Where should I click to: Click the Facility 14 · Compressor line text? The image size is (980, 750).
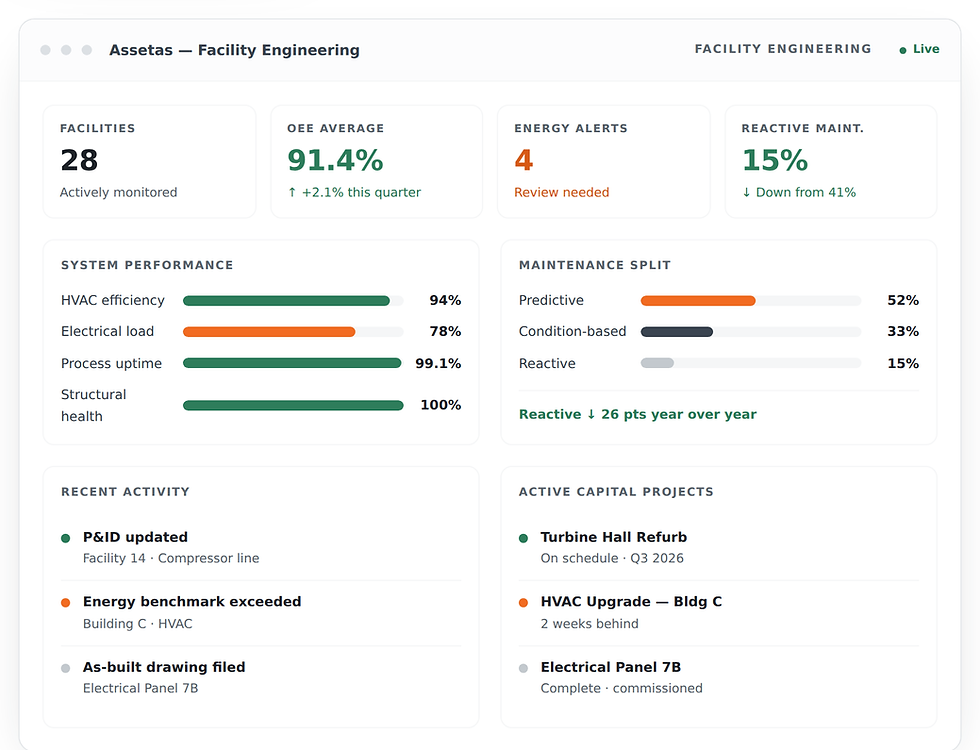171,558
